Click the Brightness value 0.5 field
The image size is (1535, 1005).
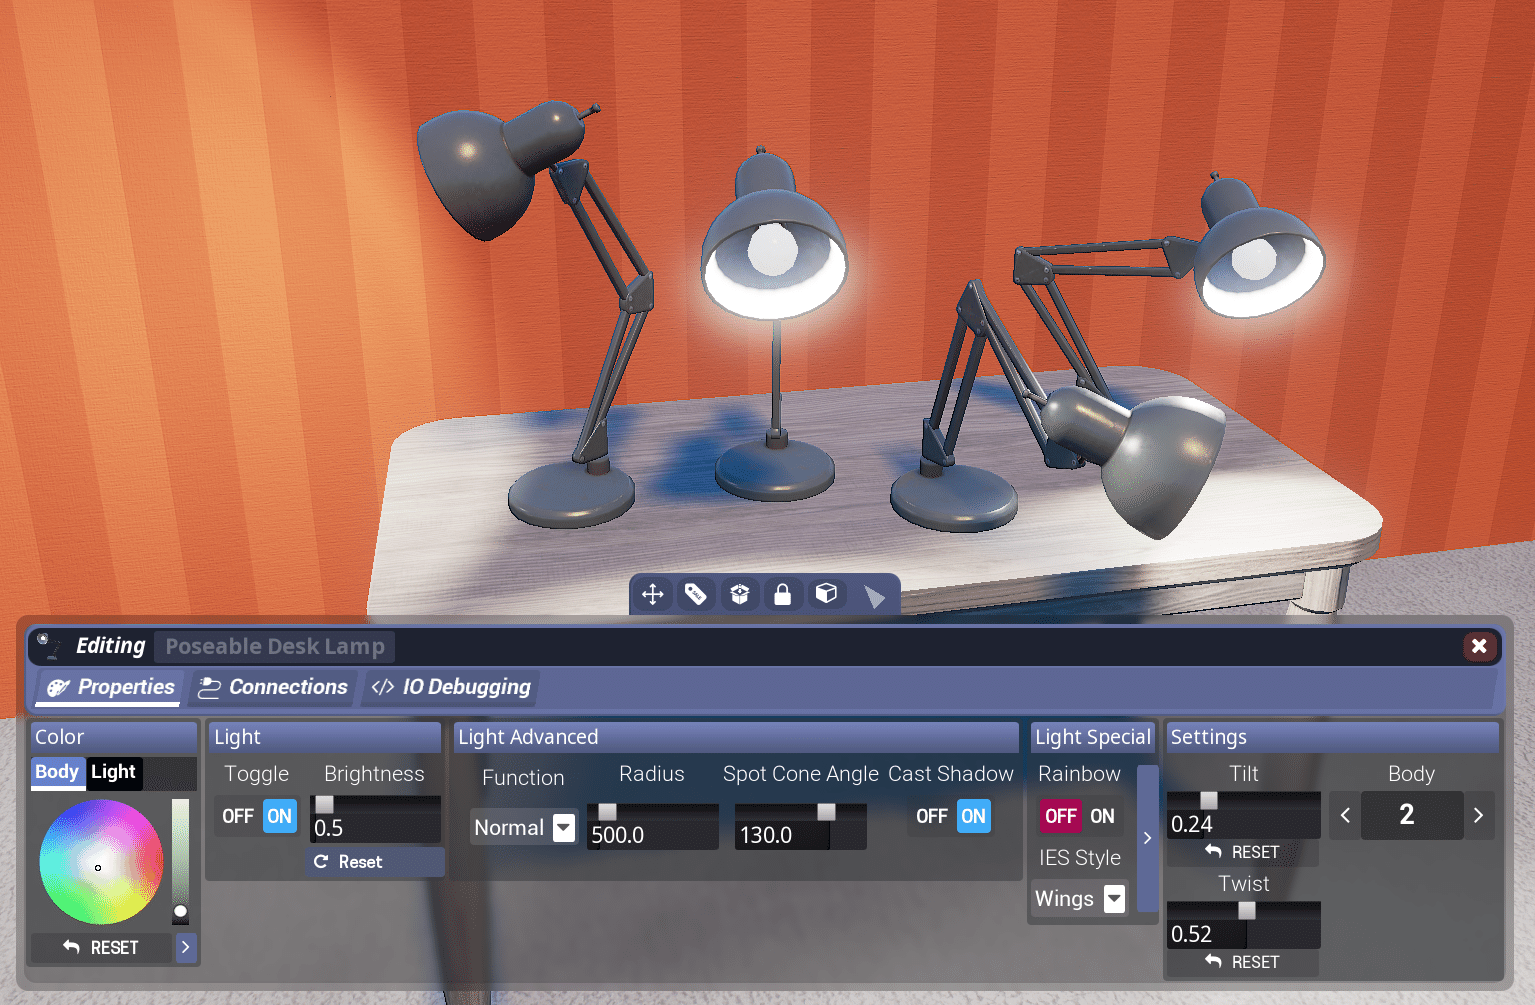click(x=376, y=829)
